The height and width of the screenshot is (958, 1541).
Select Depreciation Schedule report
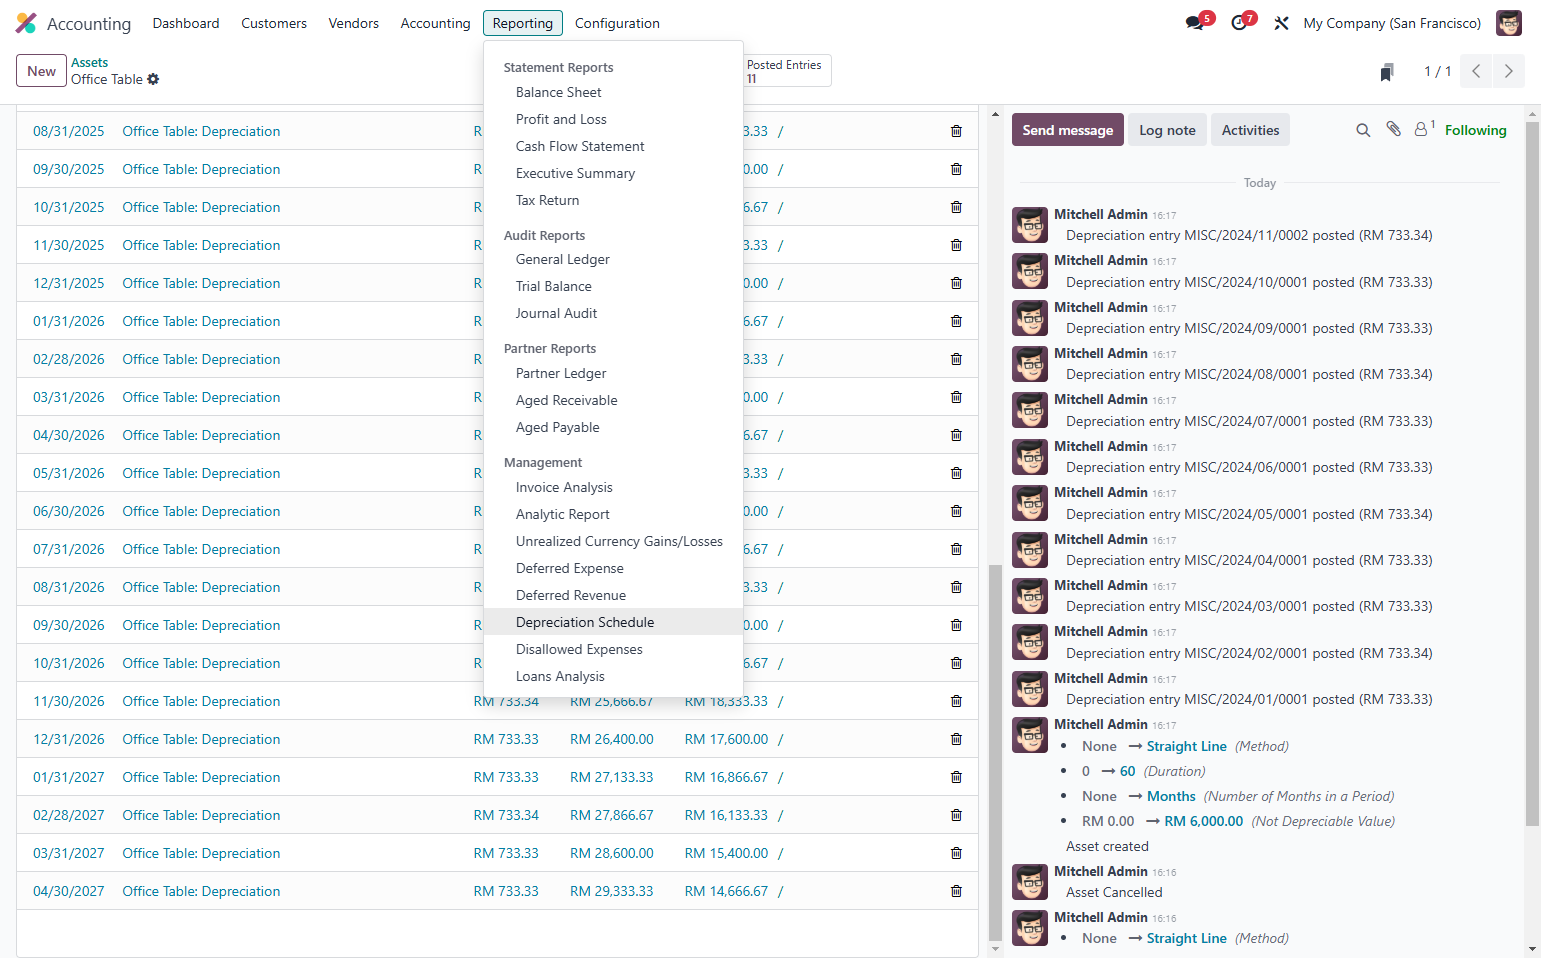613,622
